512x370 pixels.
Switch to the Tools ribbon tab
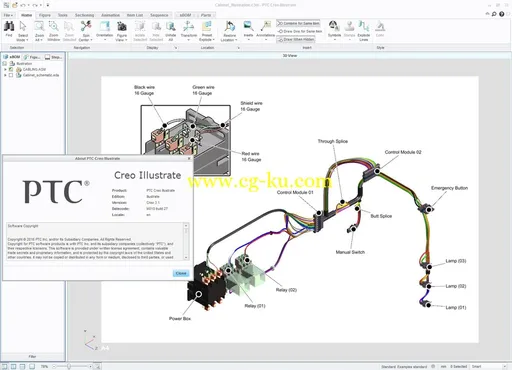click(62, 15)
